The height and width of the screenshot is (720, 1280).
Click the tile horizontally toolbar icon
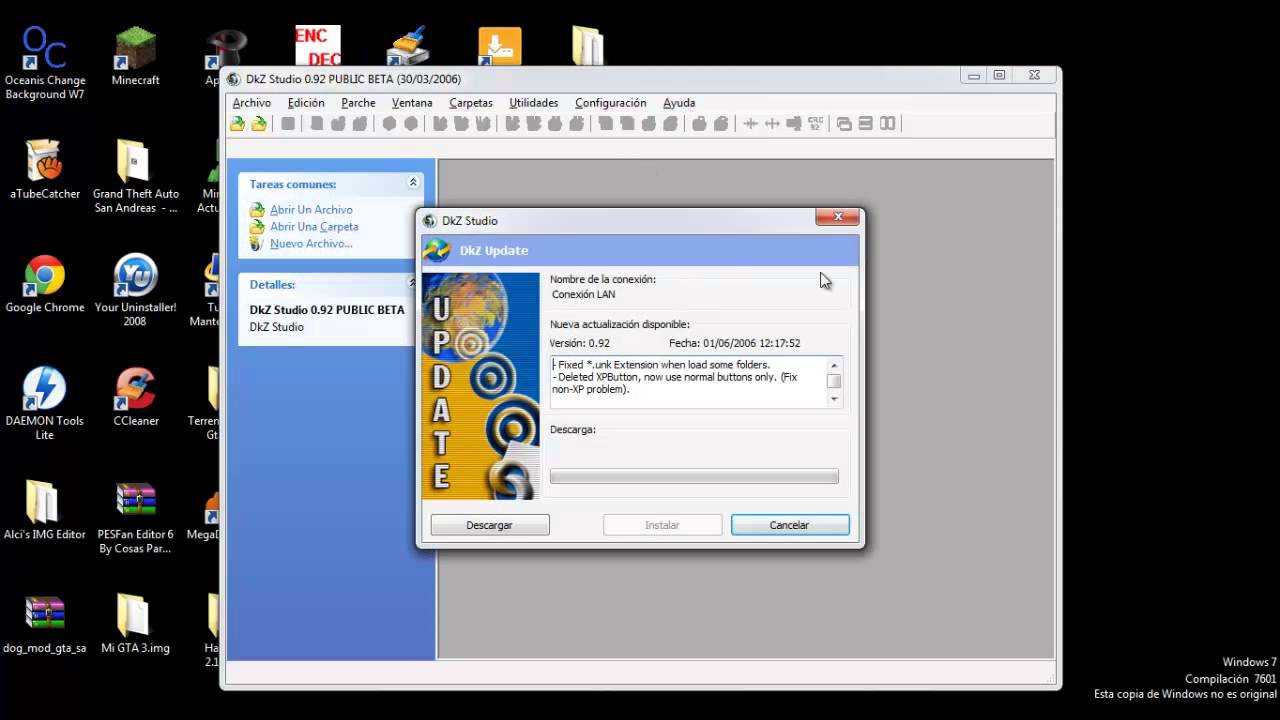click(x=865, y=124)
